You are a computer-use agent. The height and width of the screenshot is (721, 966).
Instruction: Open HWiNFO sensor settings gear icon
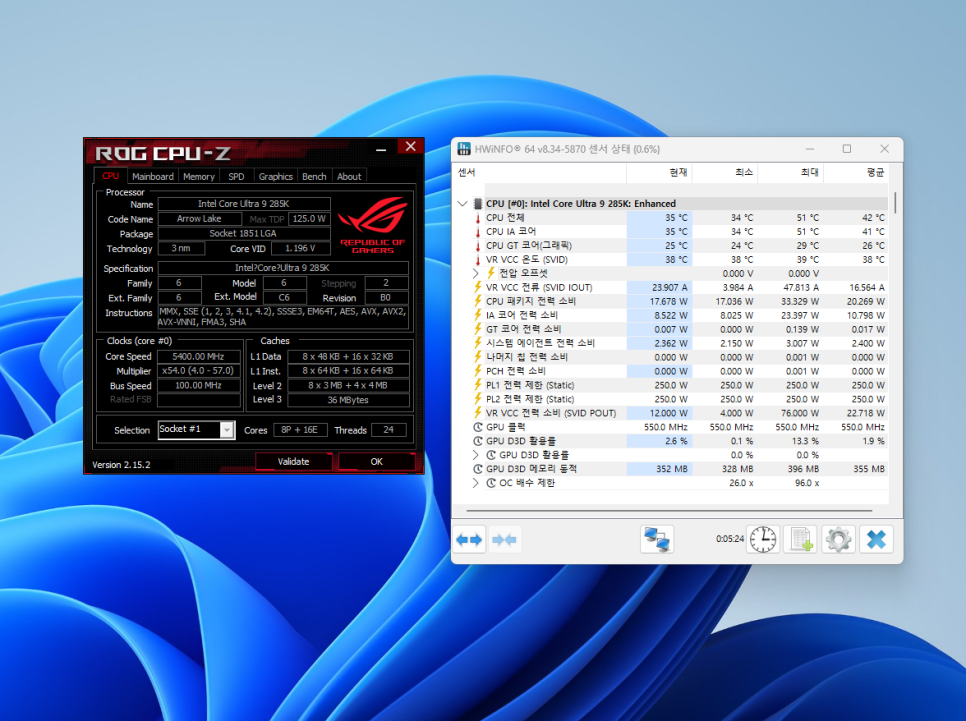point(837,539)
